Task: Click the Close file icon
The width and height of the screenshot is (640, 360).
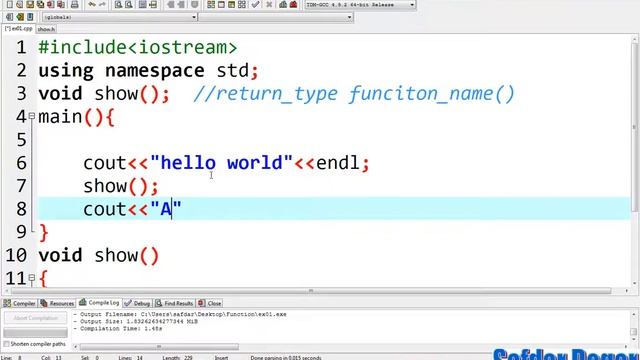Action: click(51, 4)
